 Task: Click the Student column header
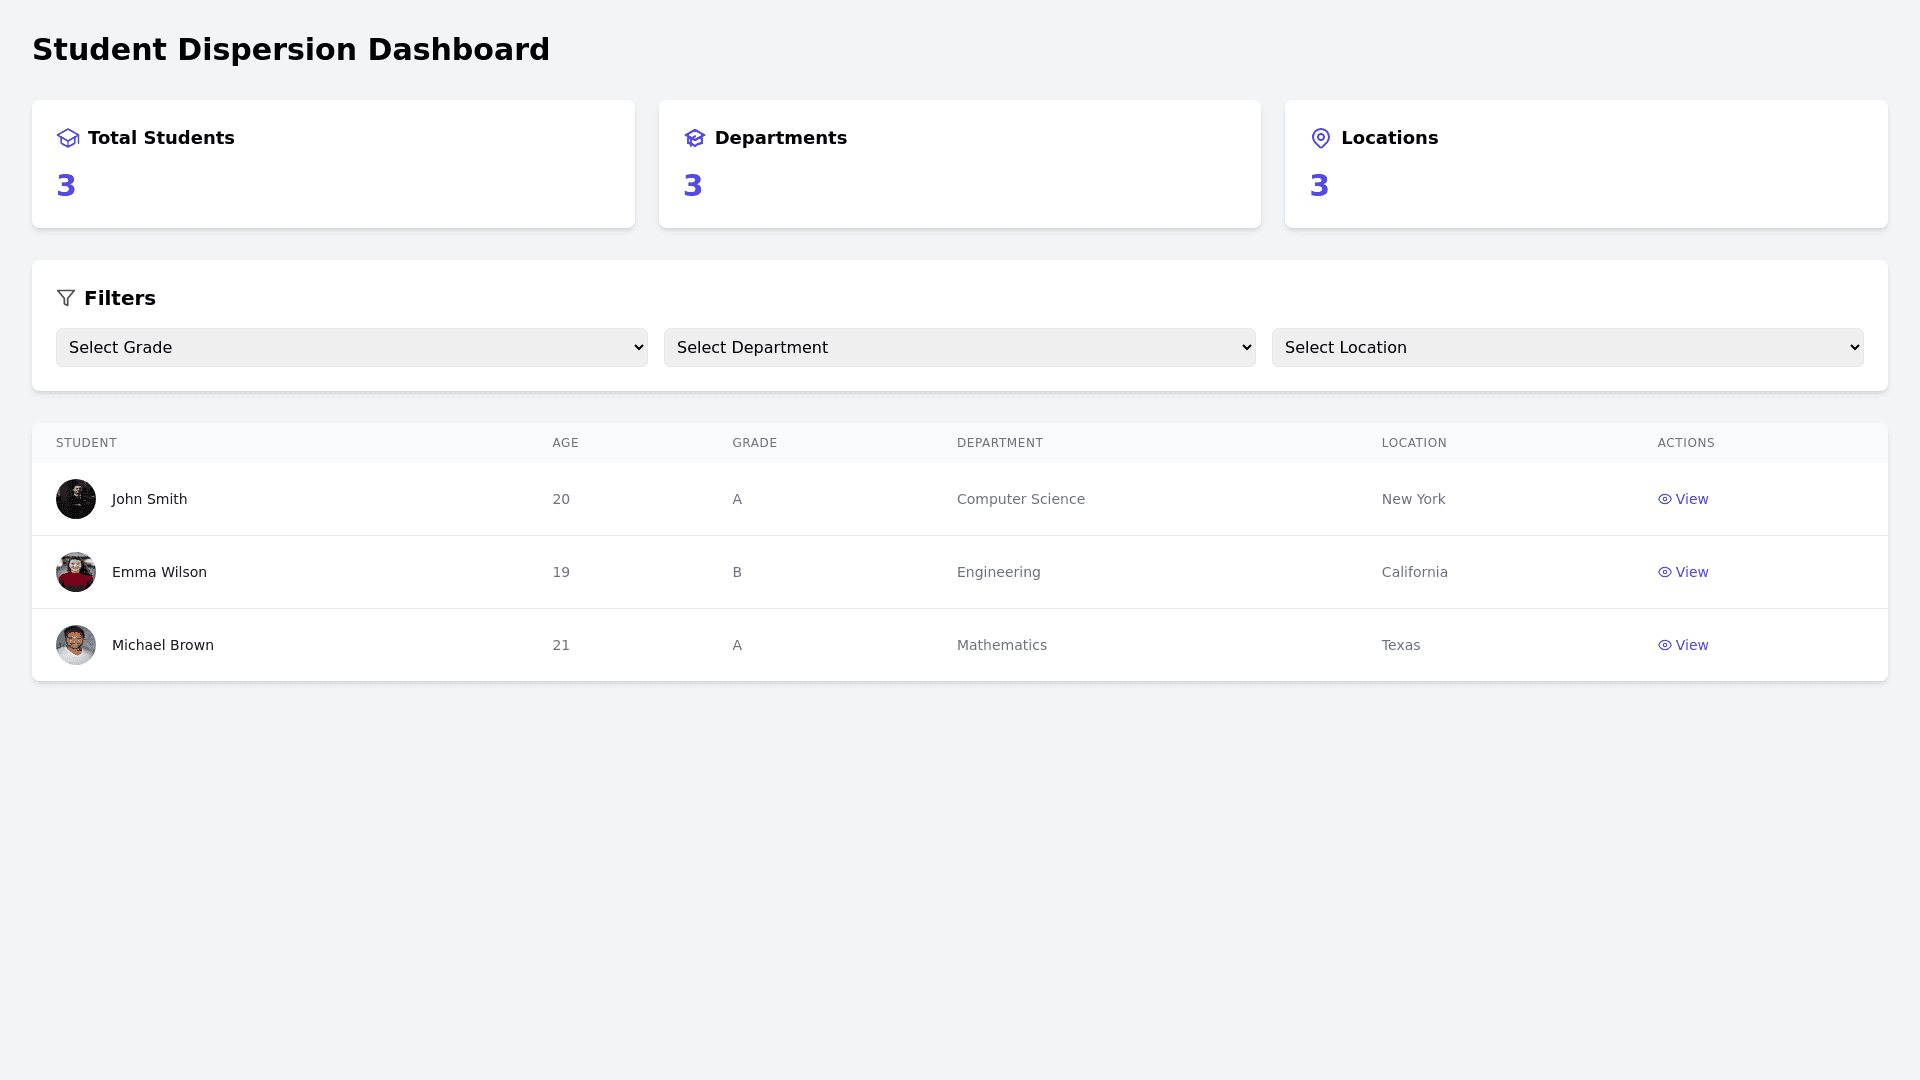coord(86,443)
